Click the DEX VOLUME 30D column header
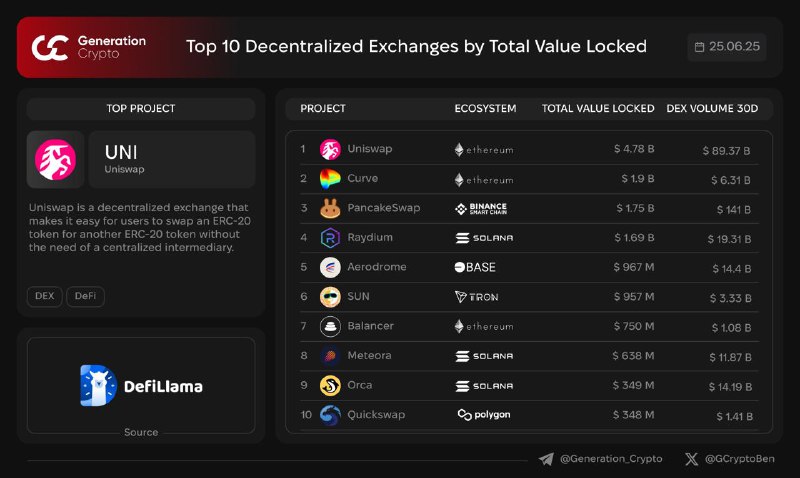Screen dimensions: 800x478 [x=712, y=108]
